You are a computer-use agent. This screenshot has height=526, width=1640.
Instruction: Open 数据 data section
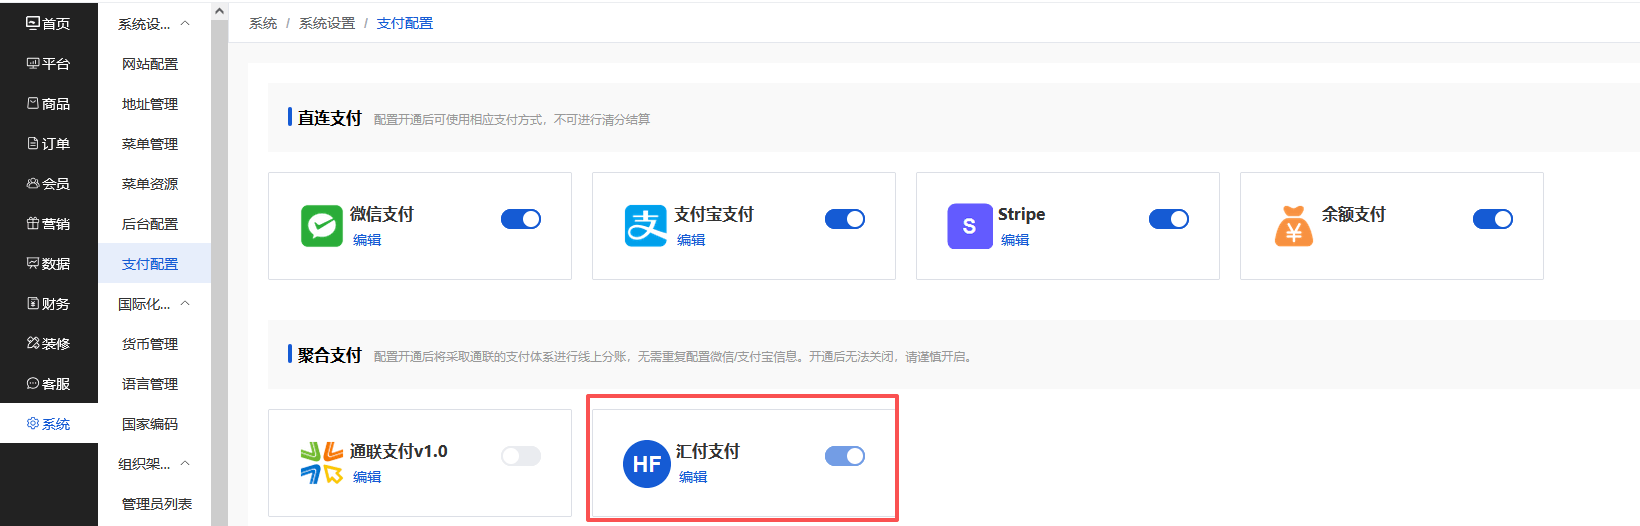point(48,263)
